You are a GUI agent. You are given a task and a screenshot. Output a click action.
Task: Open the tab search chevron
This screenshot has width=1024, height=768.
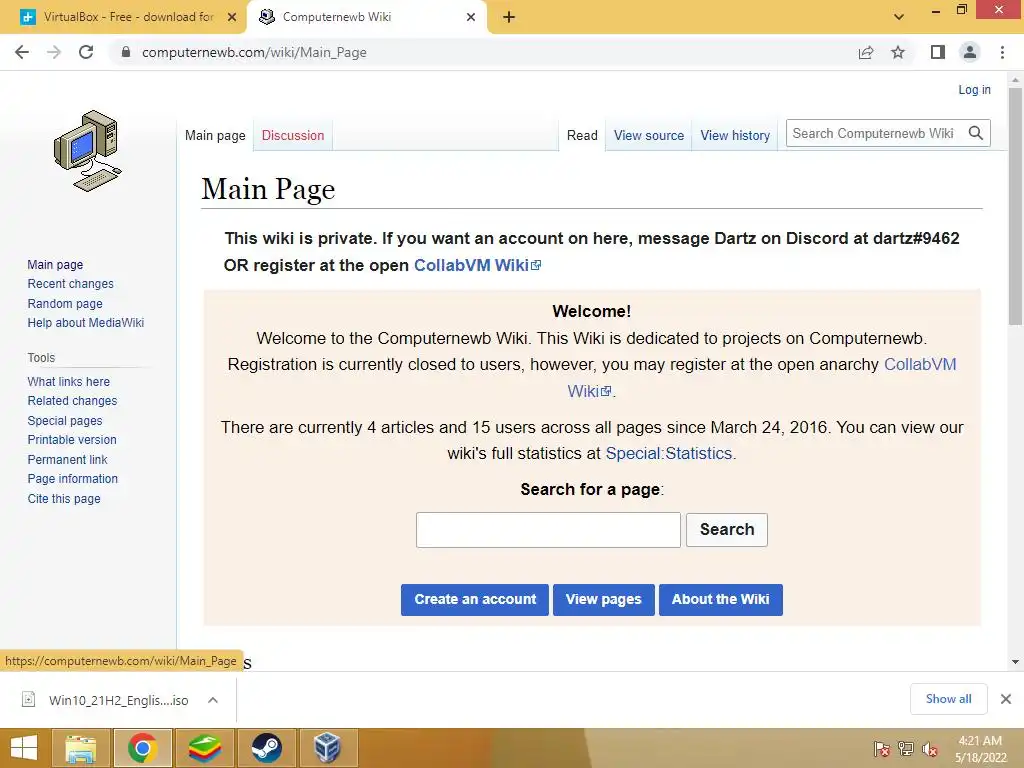(x=899, y=17)
